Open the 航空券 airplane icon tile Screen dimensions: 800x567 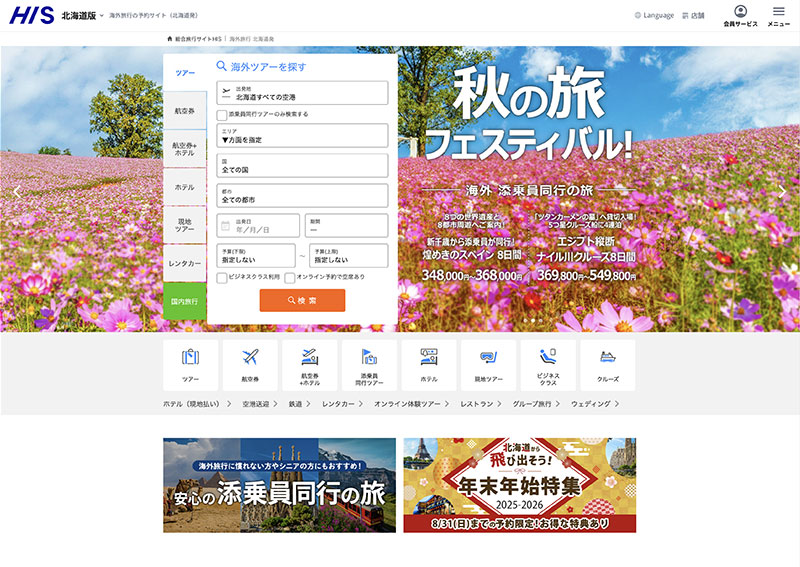[x=250, y=364]
